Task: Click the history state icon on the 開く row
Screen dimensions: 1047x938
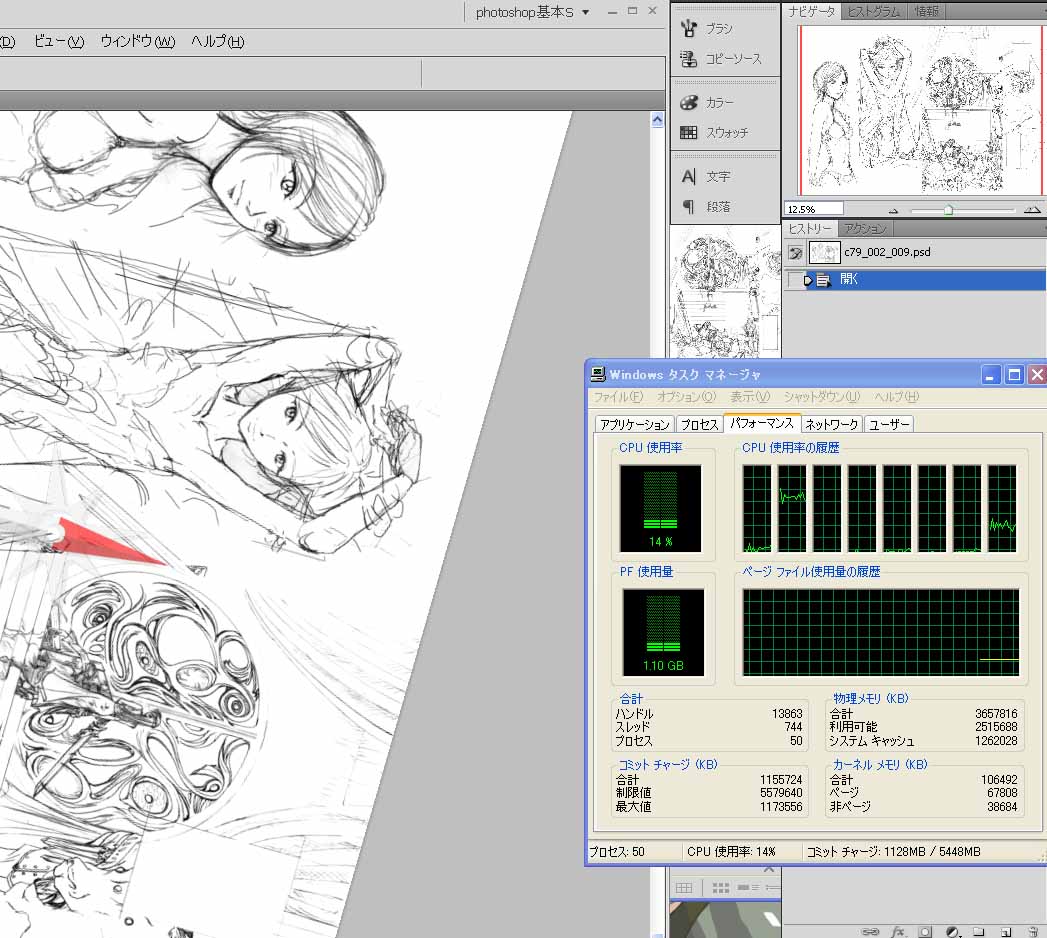Action: pos(822,280)
